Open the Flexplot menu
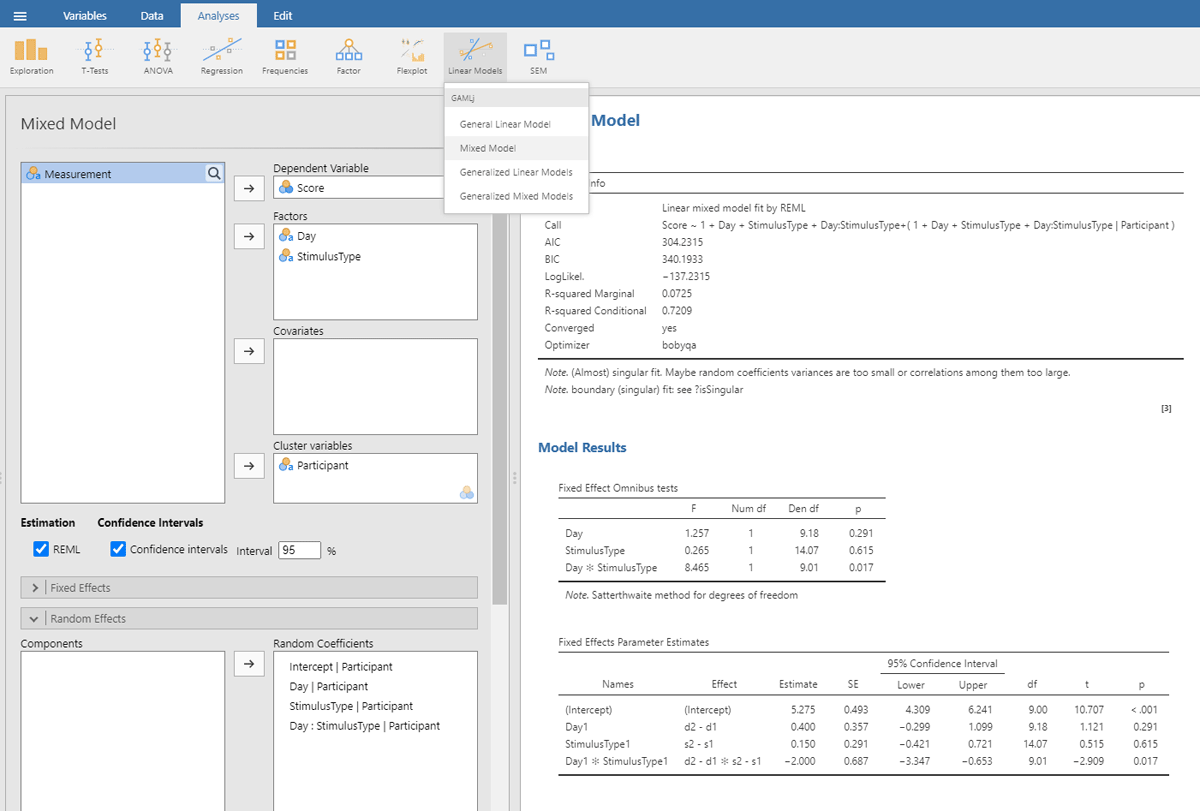 tap(411, 56)
